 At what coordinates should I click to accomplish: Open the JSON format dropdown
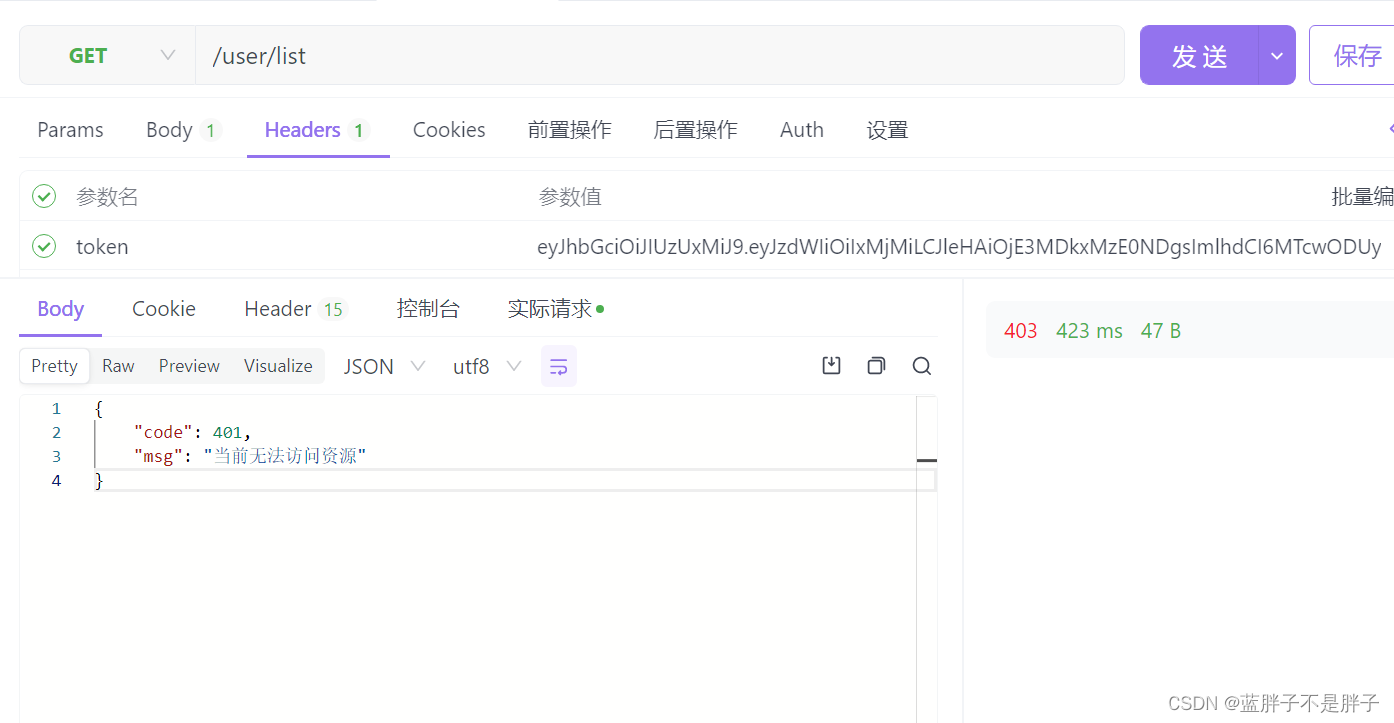(x=385, y=366)
